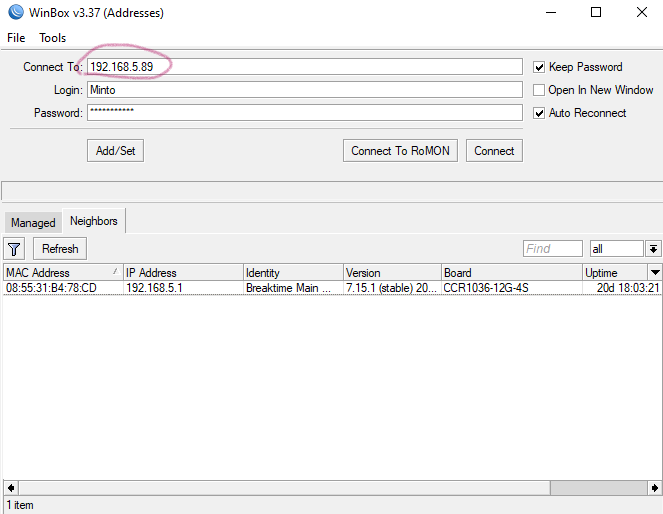This screenshot has width=663, height=514.
Task: Open the File menu
Action: (16, 38)
